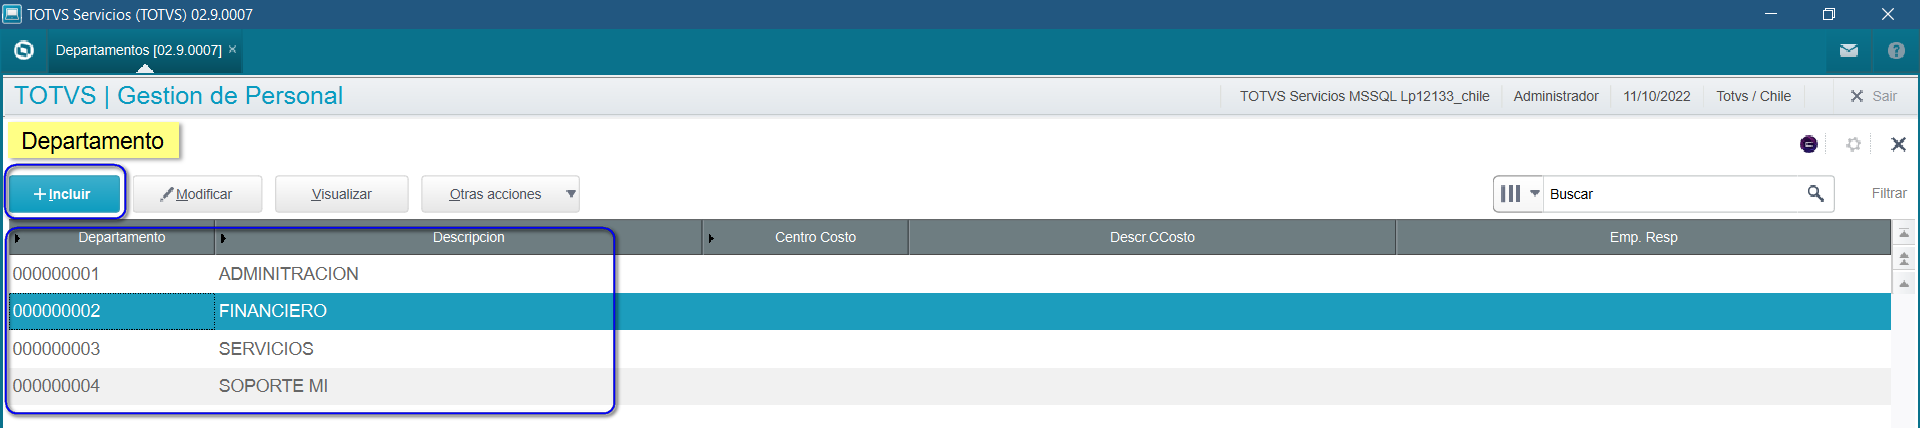
Task: Click the dark round minus icon
Action: tap(1809, 144)
